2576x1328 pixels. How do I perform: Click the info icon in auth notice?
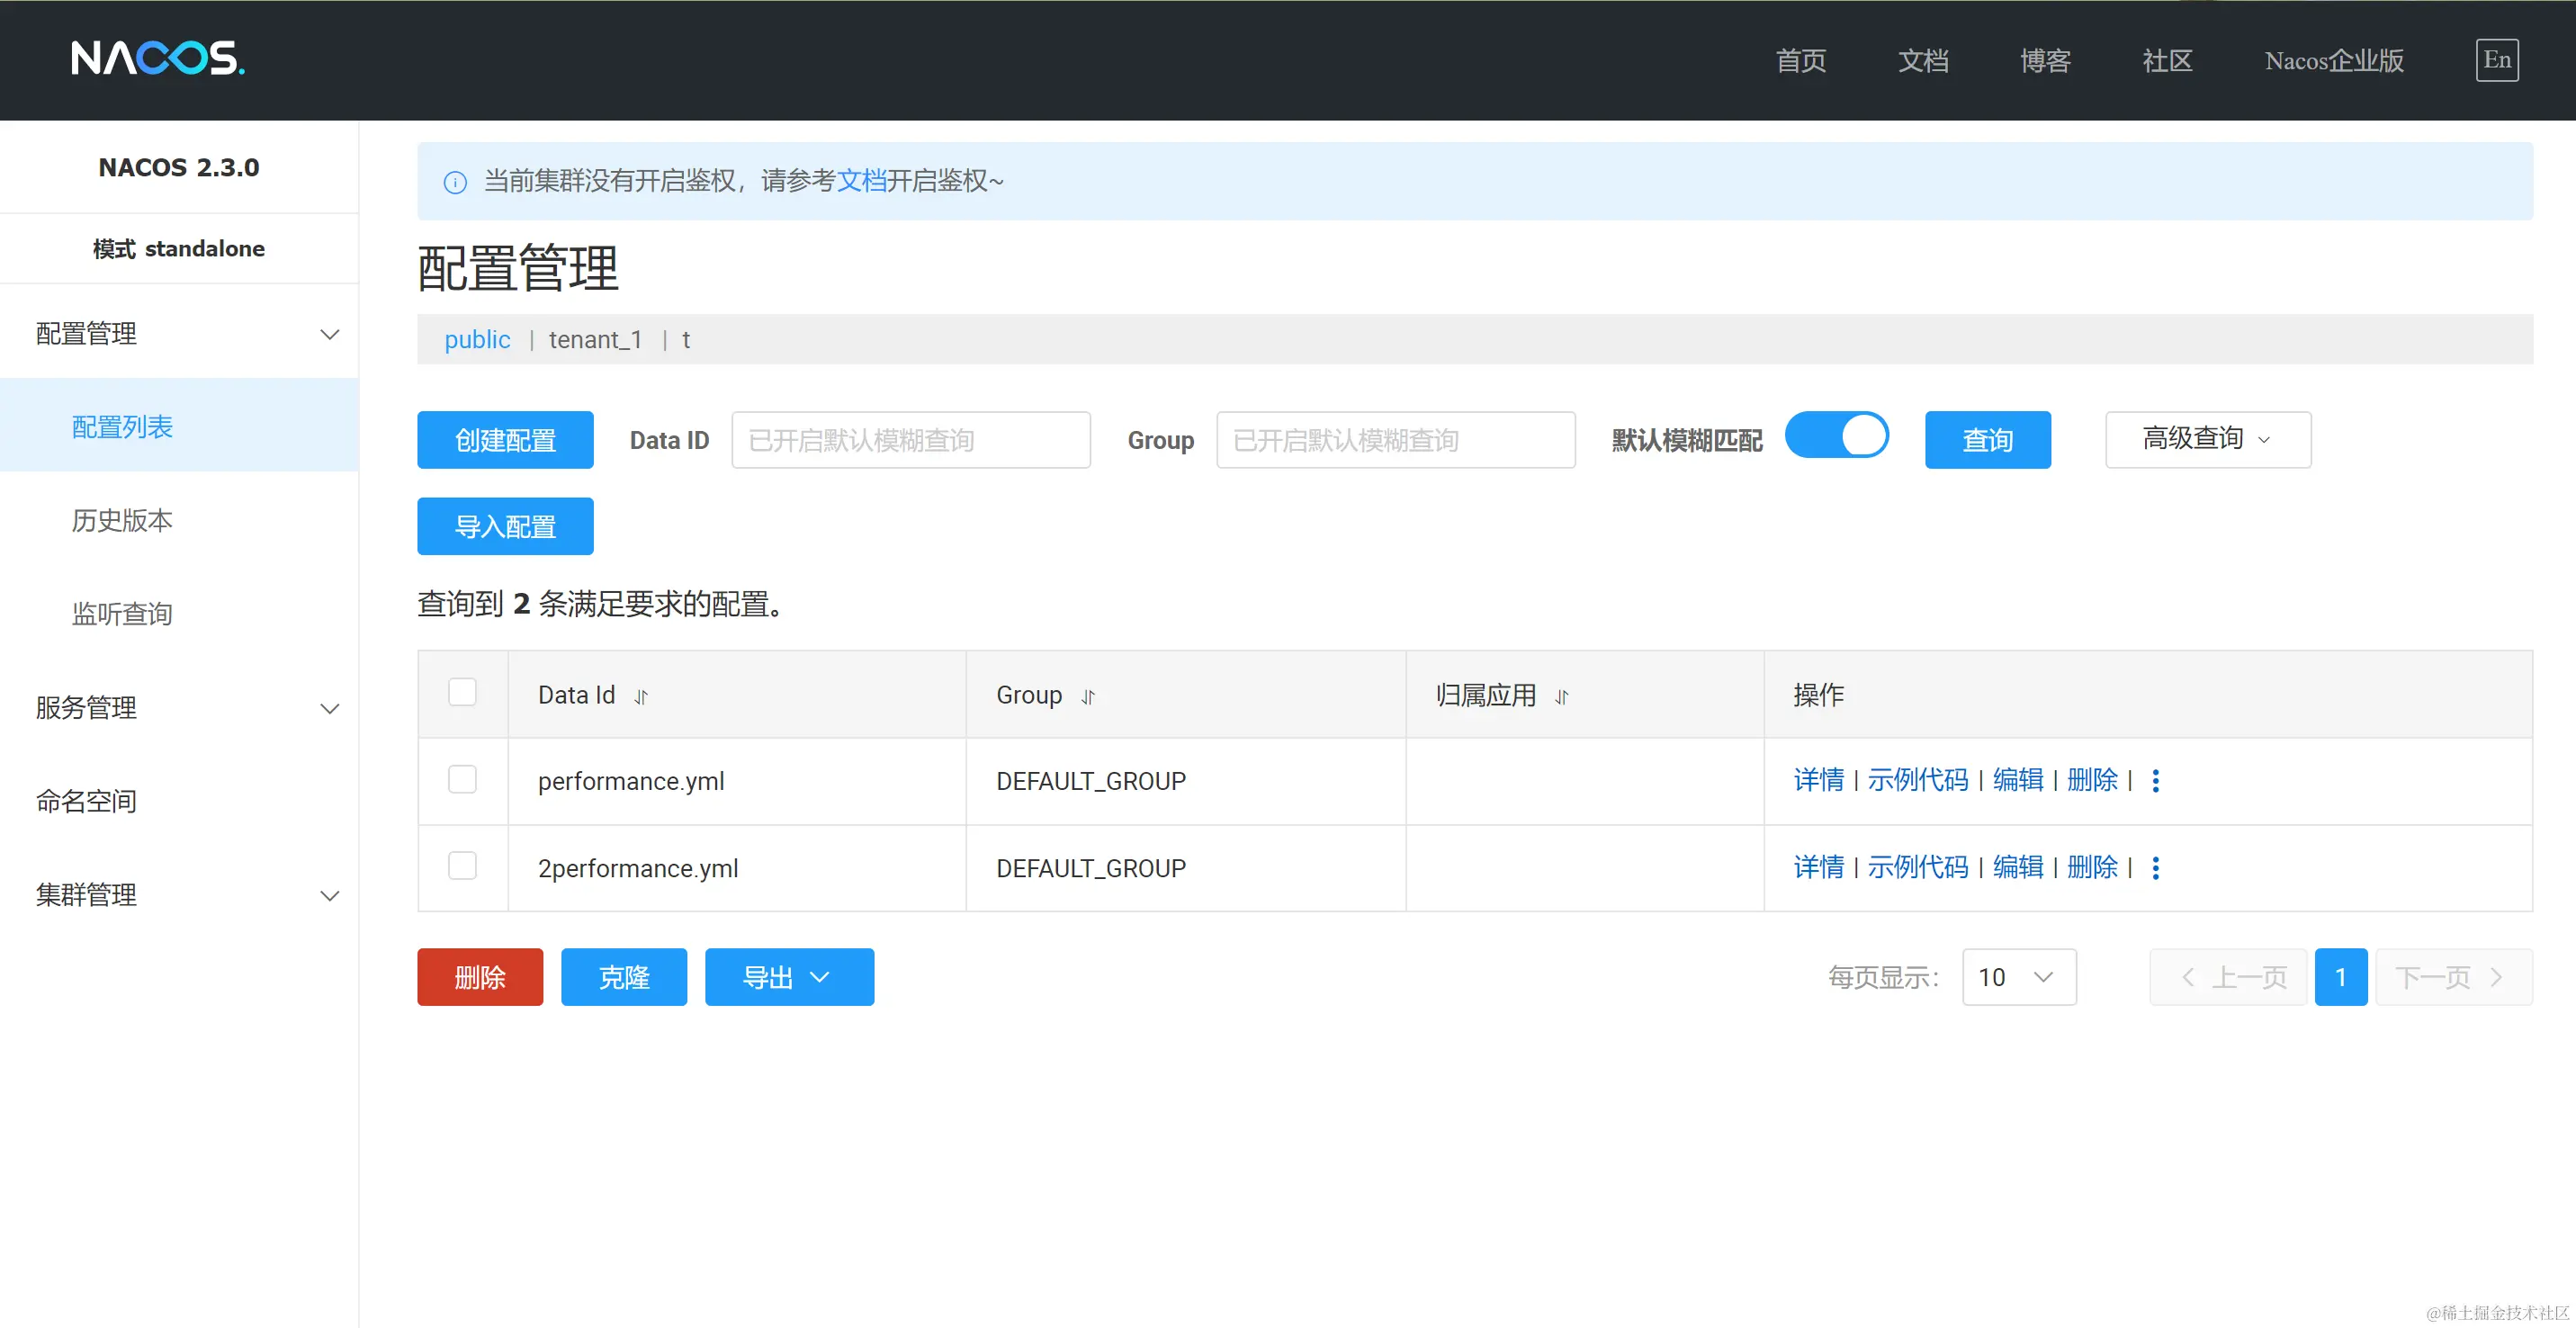(455, 182)
